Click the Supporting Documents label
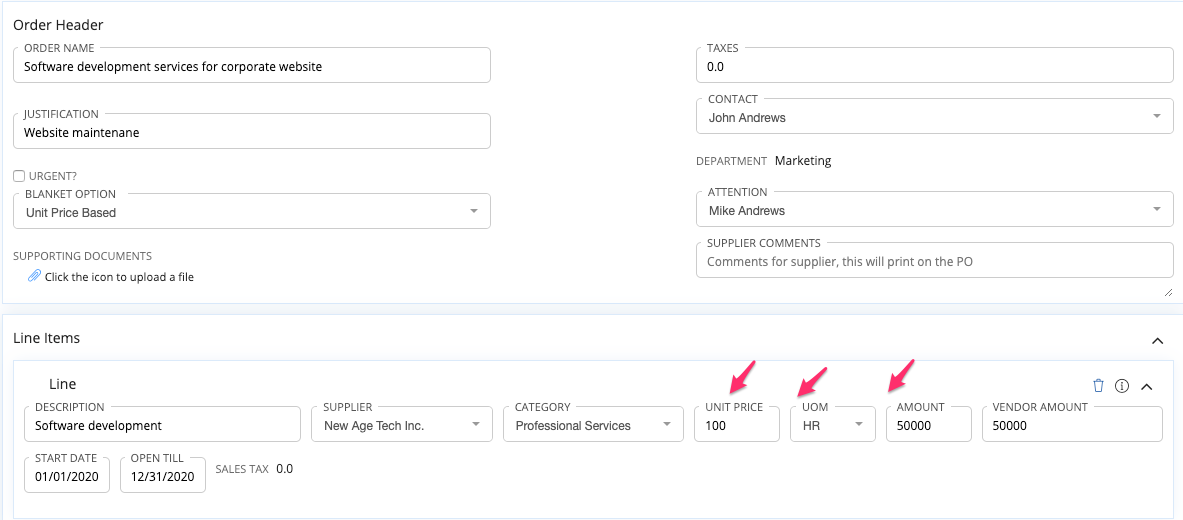Viewport: 1183px width, 520px height. (83, 256)
